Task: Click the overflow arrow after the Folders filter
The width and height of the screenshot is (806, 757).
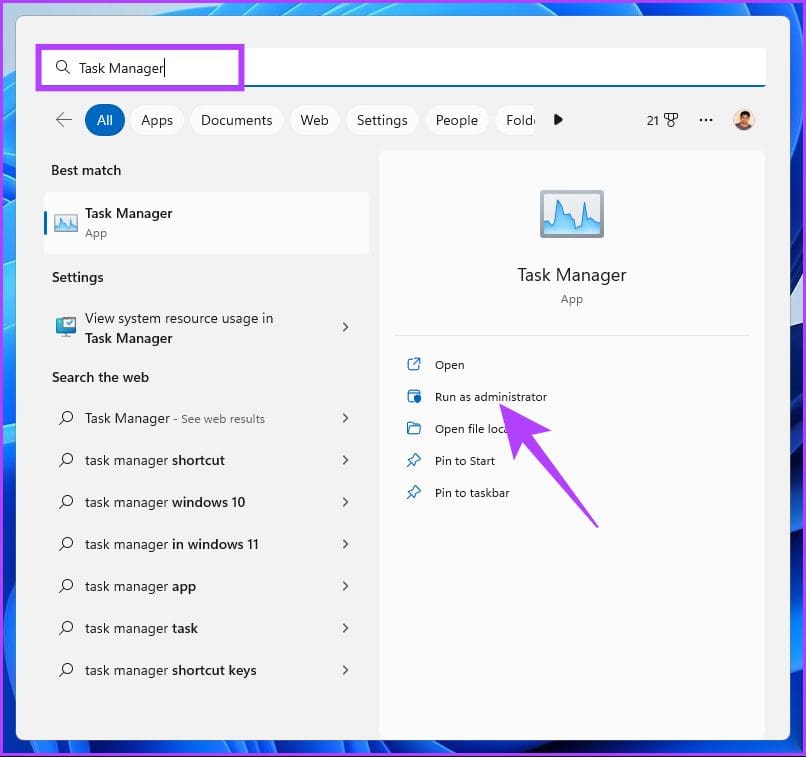Action: tap(558, 119)
